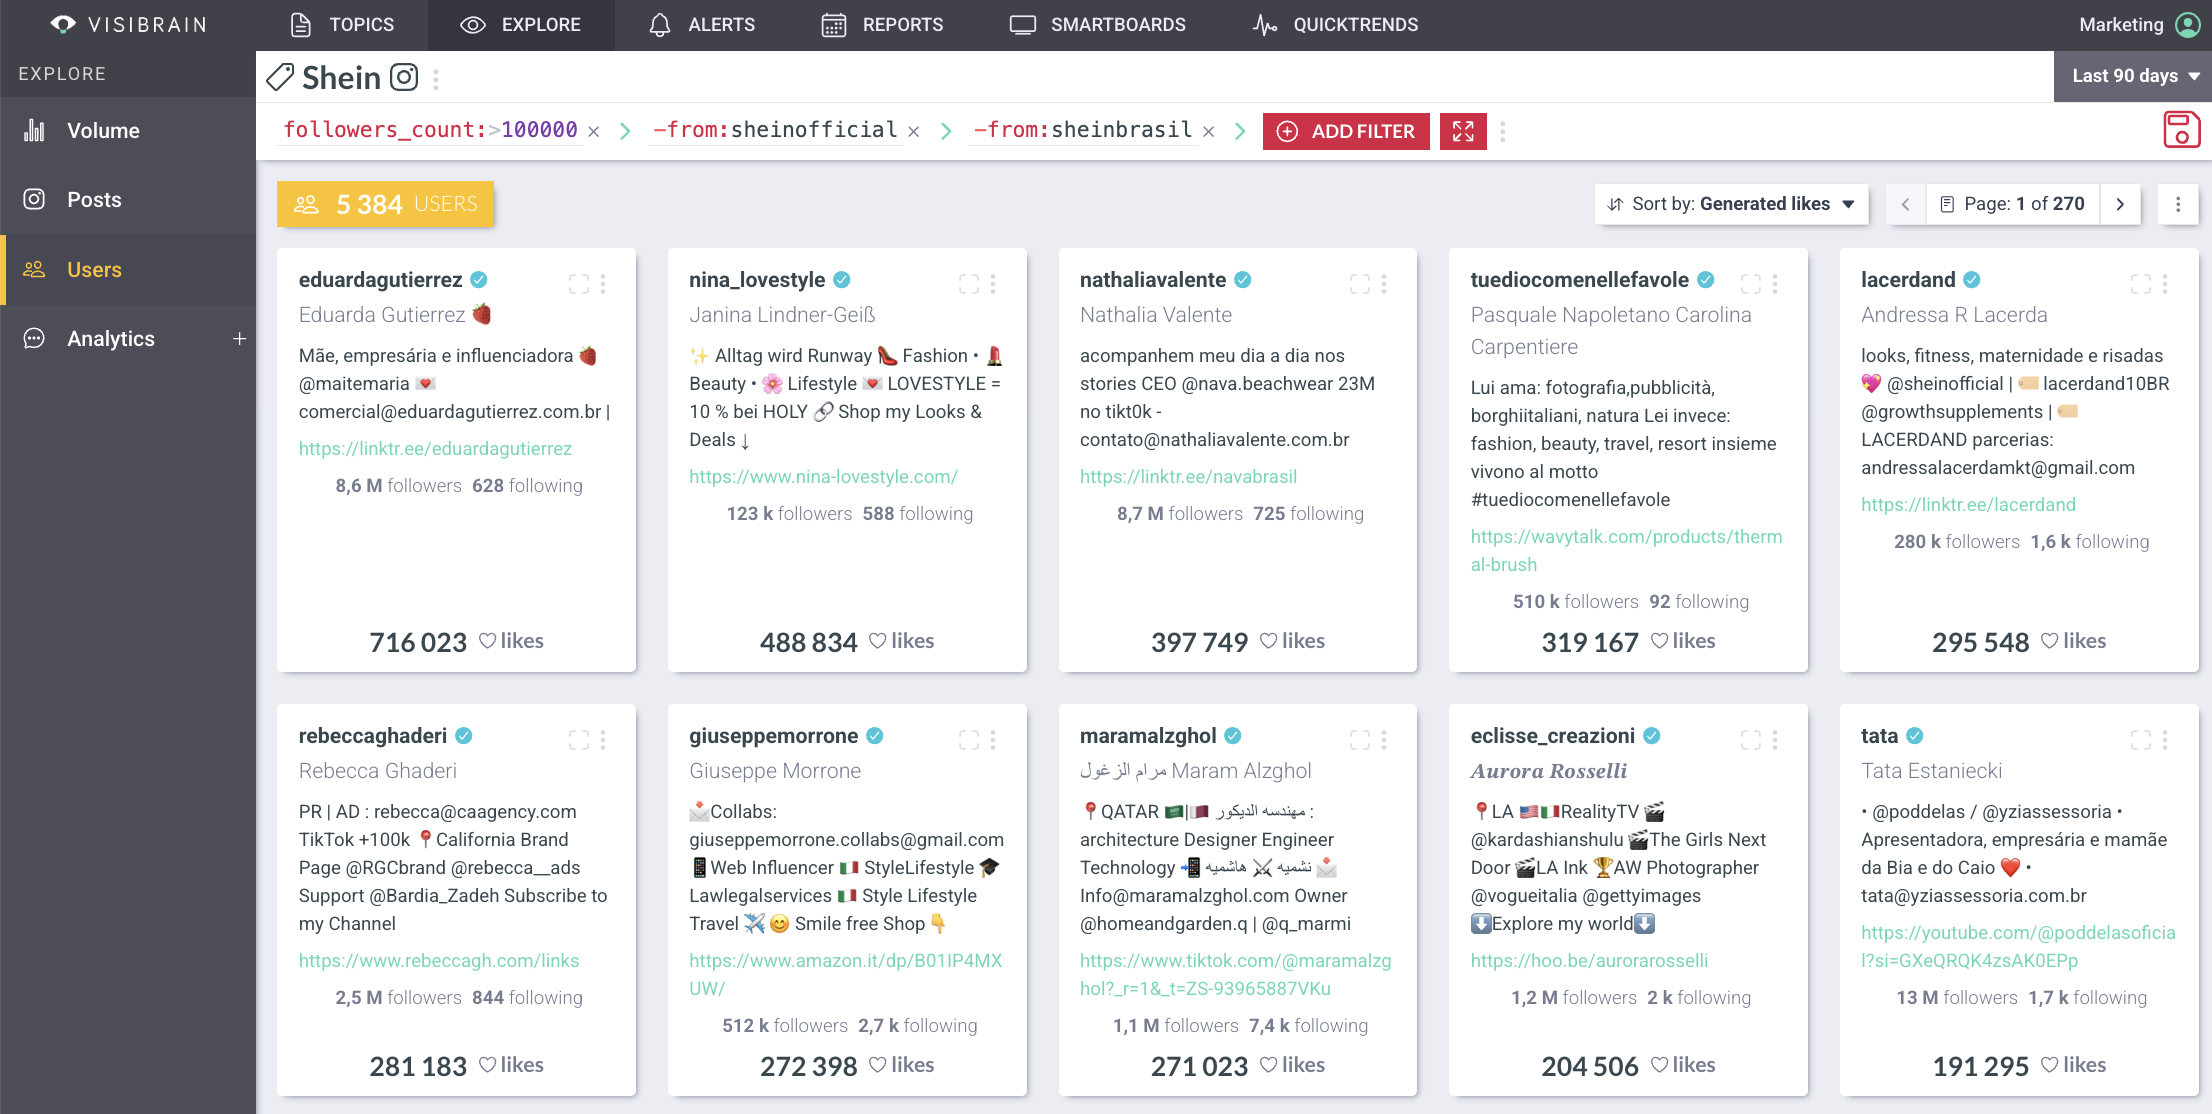The image size is (2212, 1114).
Task: Select the Posts sidebar icon
Action: coord(34,199)
